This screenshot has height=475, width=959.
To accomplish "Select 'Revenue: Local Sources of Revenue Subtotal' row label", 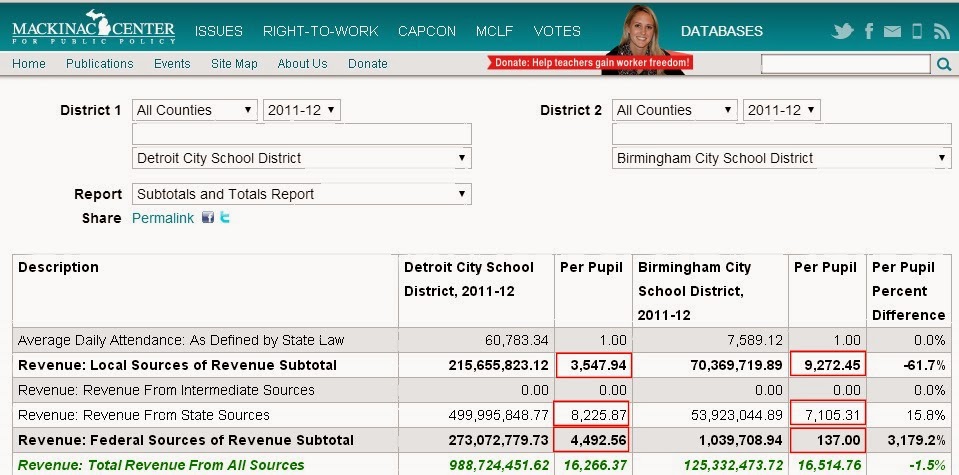I will [177, 366].
